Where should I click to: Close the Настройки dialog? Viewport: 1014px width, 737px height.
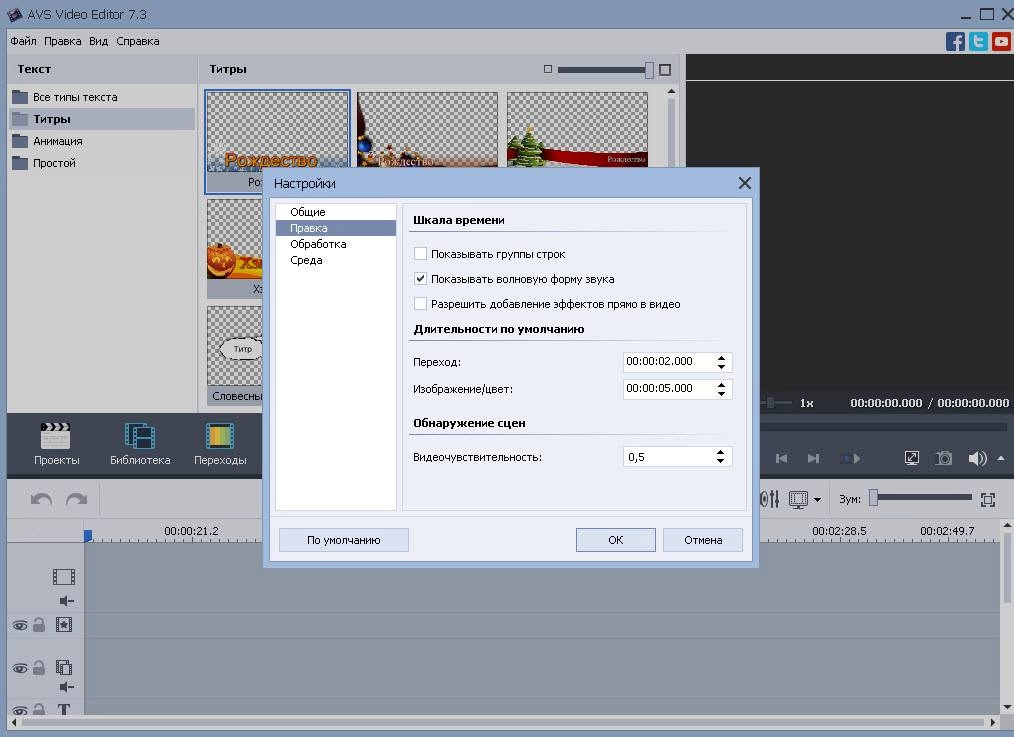[744, 184]
